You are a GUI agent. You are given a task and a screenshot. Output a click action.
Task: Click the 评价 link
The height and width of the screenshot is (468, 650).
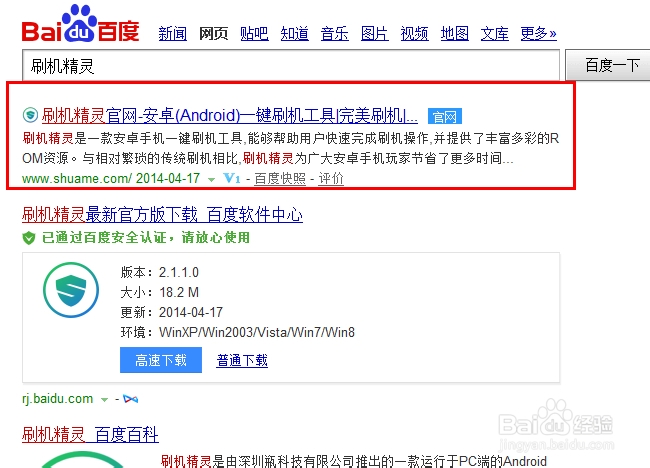(x=331, y=179)
